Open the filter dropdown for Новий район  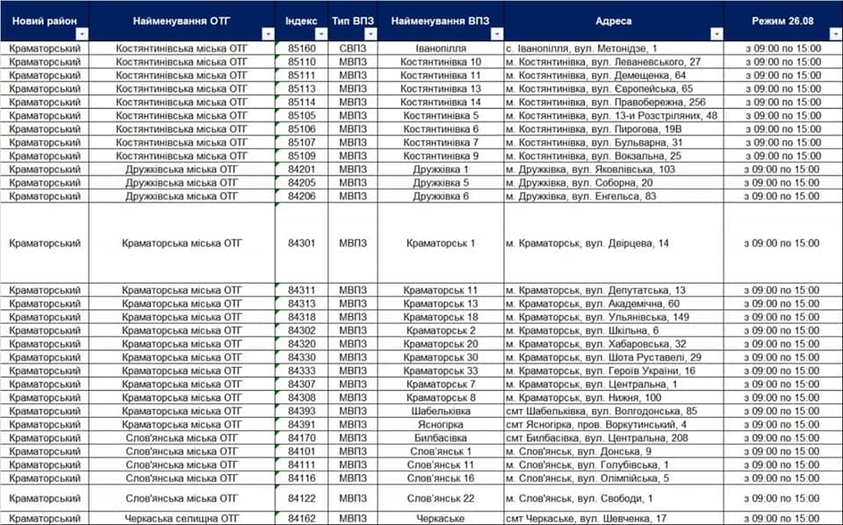pyautogui.click(x=83, y=34)
